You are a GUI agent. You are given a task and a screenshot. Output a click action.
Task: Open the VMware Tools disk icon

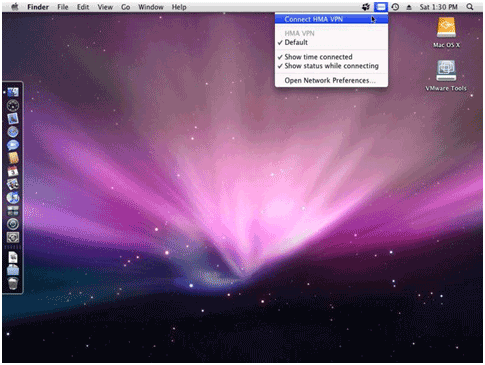click(446, 76)
